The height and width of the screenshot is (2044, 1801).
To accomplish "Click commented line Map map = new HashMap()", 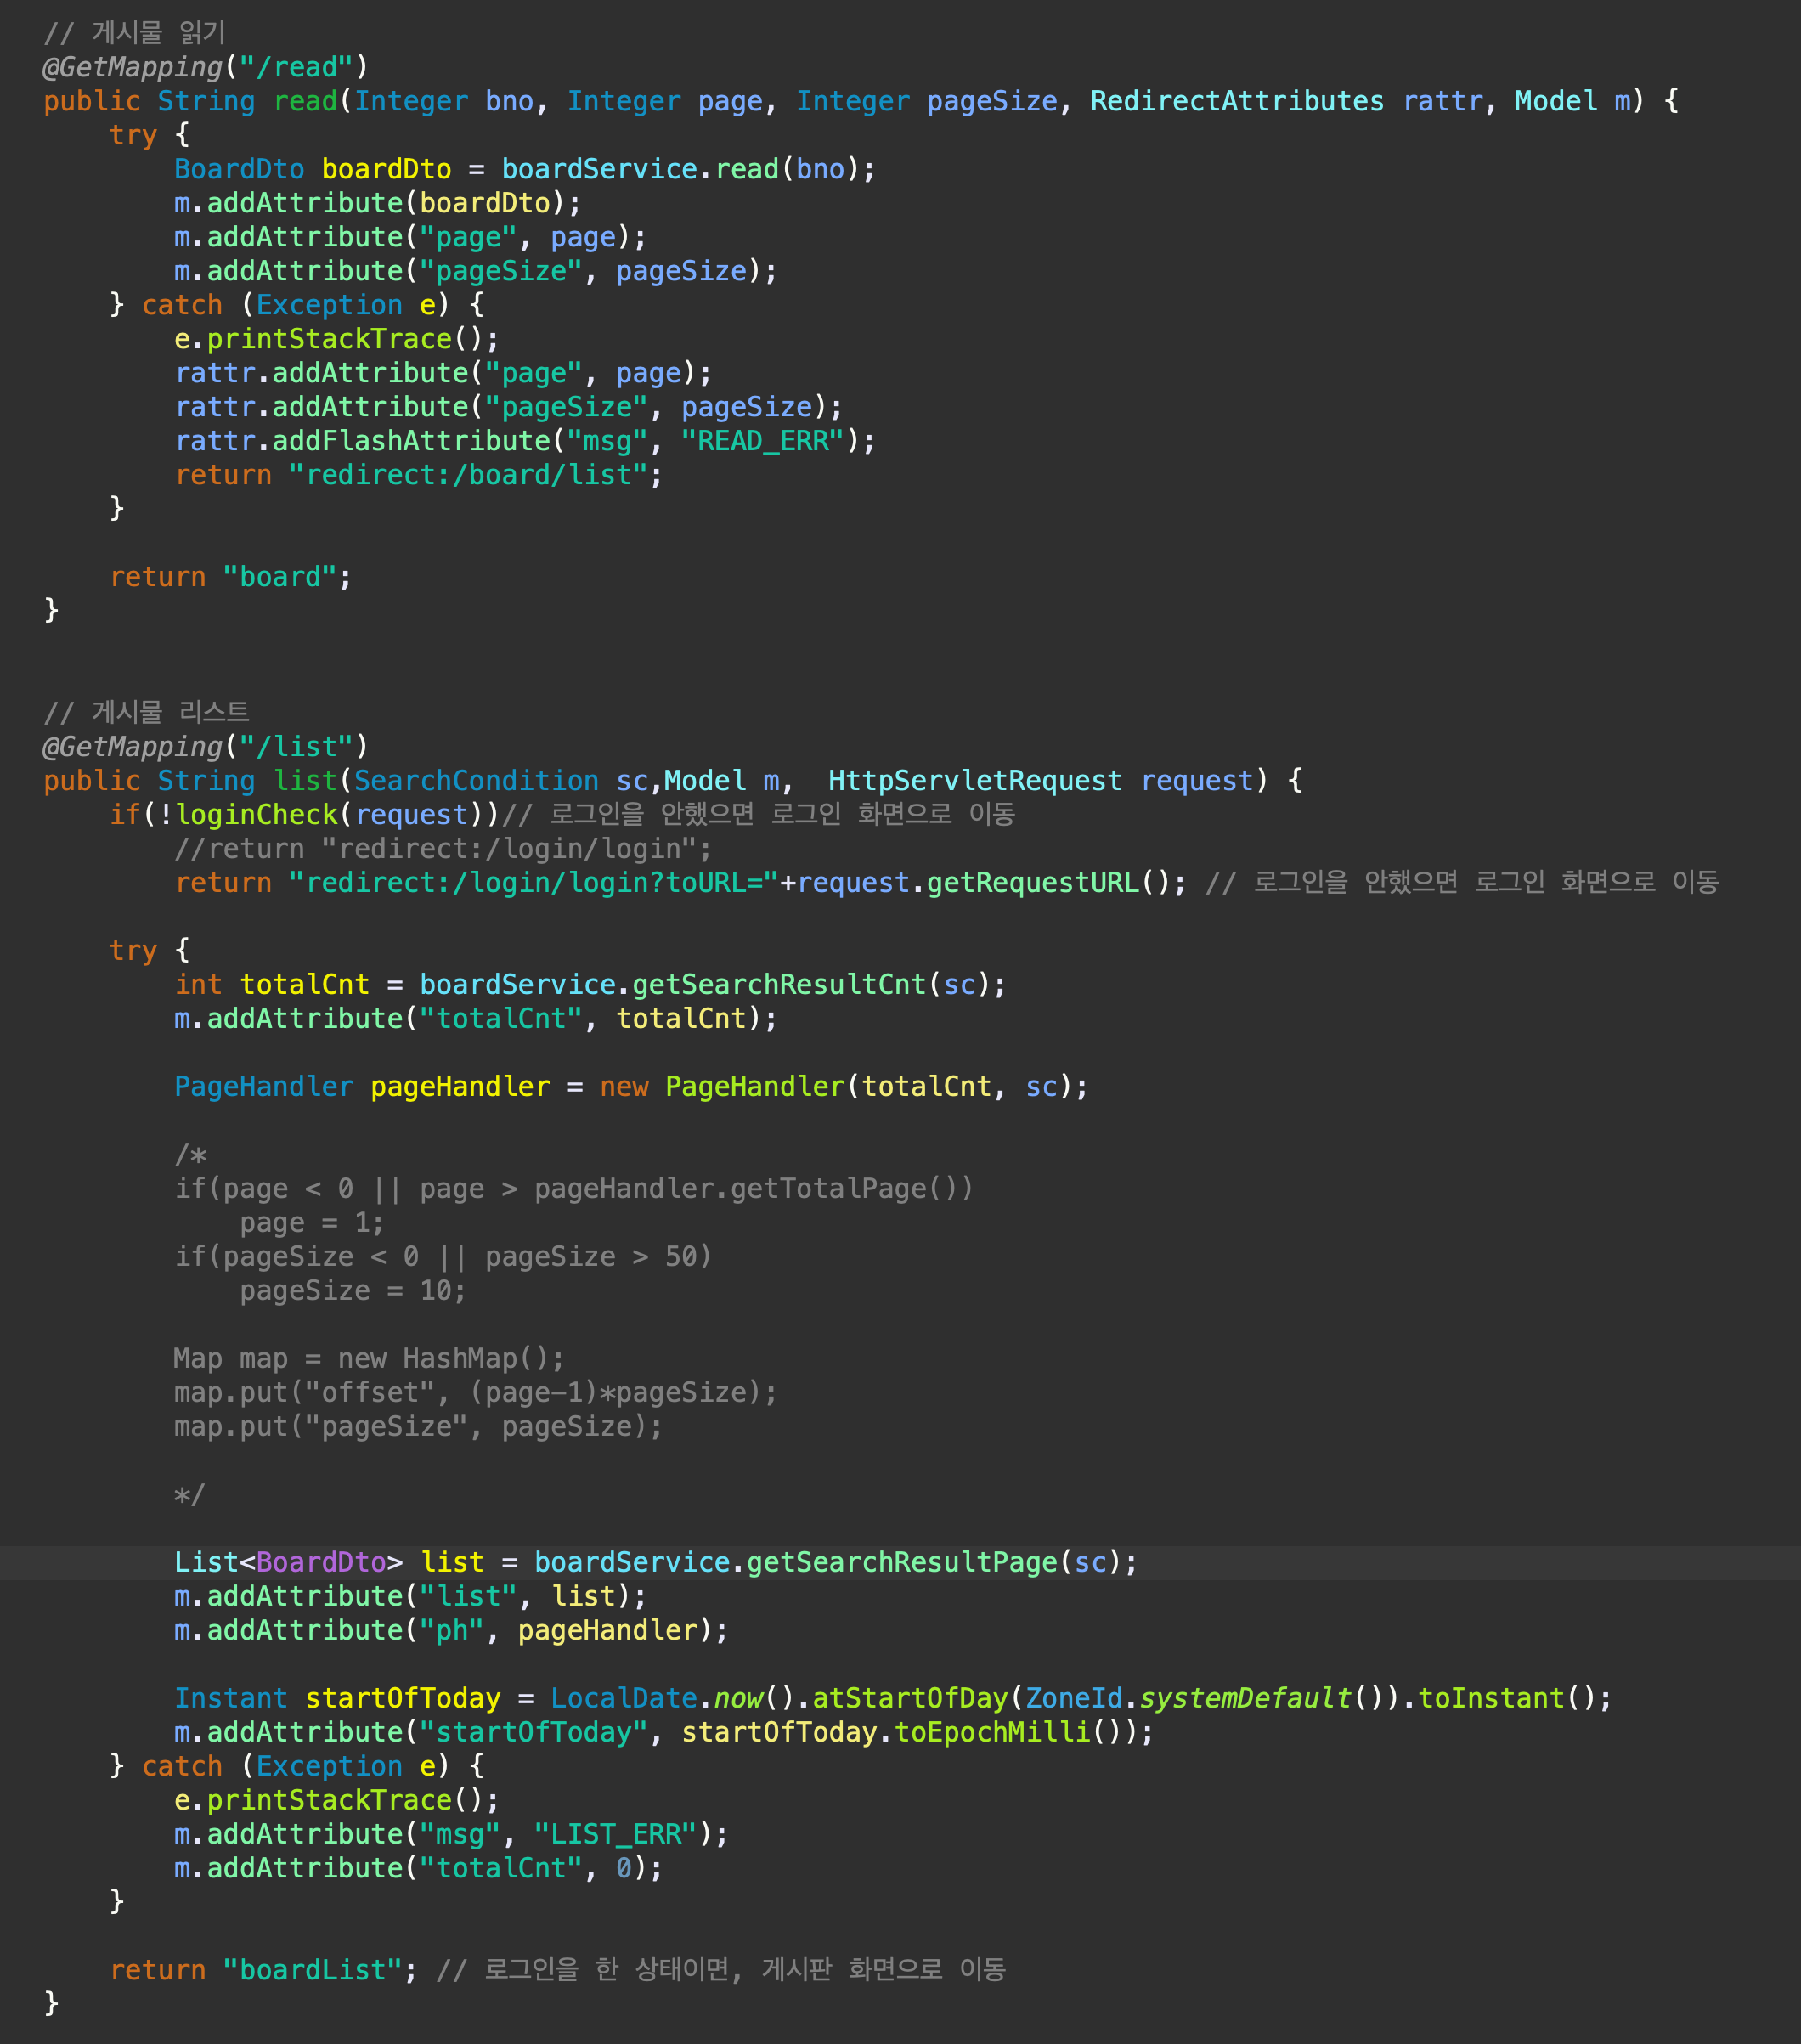I will click(368, 1359).
